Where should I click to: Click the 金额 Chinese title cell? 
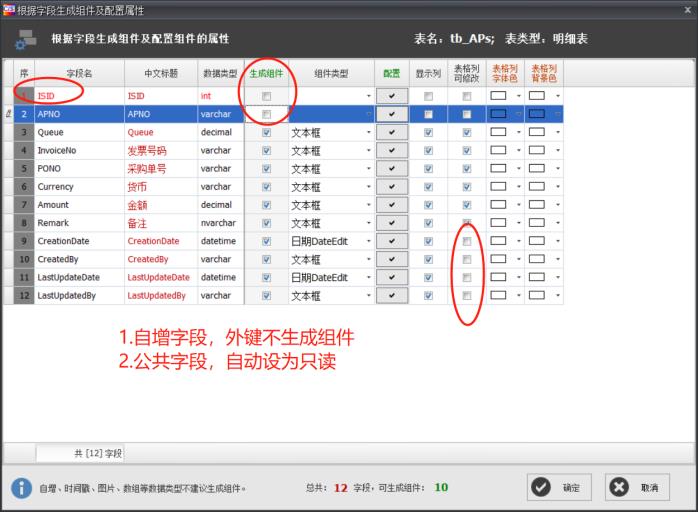(x=161, y=205)
